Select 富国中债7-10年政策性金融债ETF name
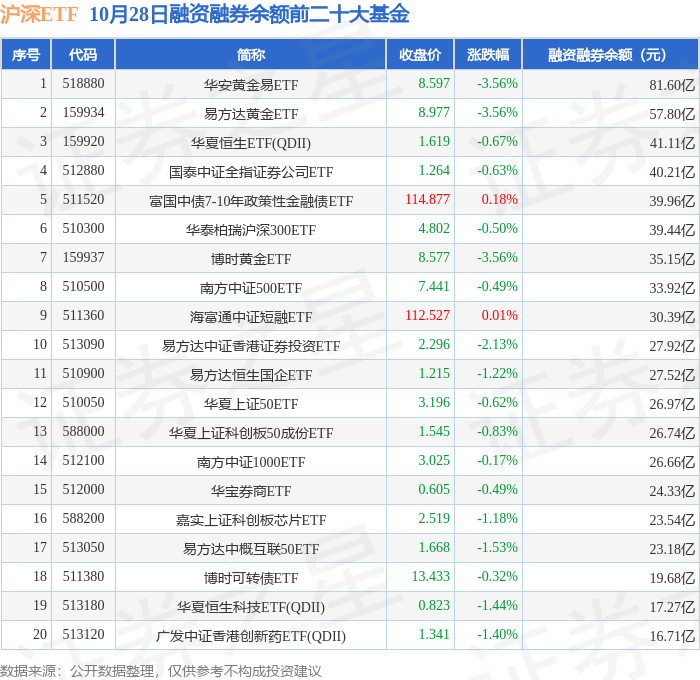The width and height of the screenshot is (700, 680). (x=251, y=201)
